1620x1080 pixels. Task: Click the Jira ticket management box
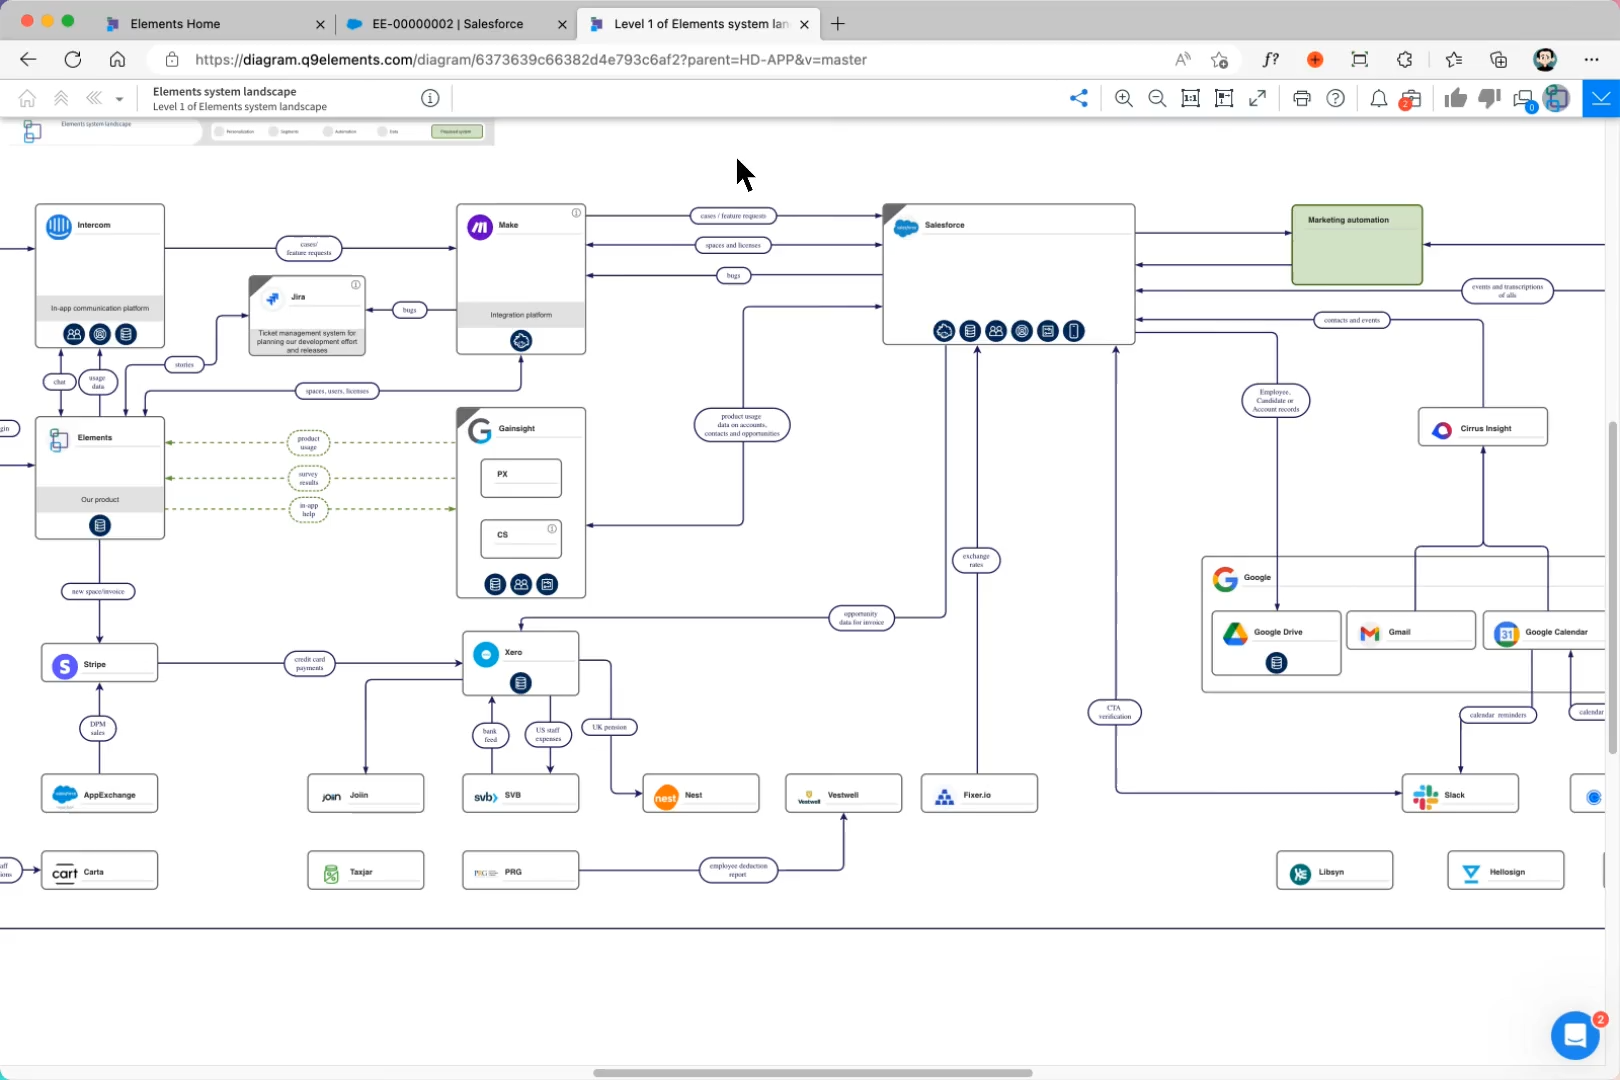(307, 316)
